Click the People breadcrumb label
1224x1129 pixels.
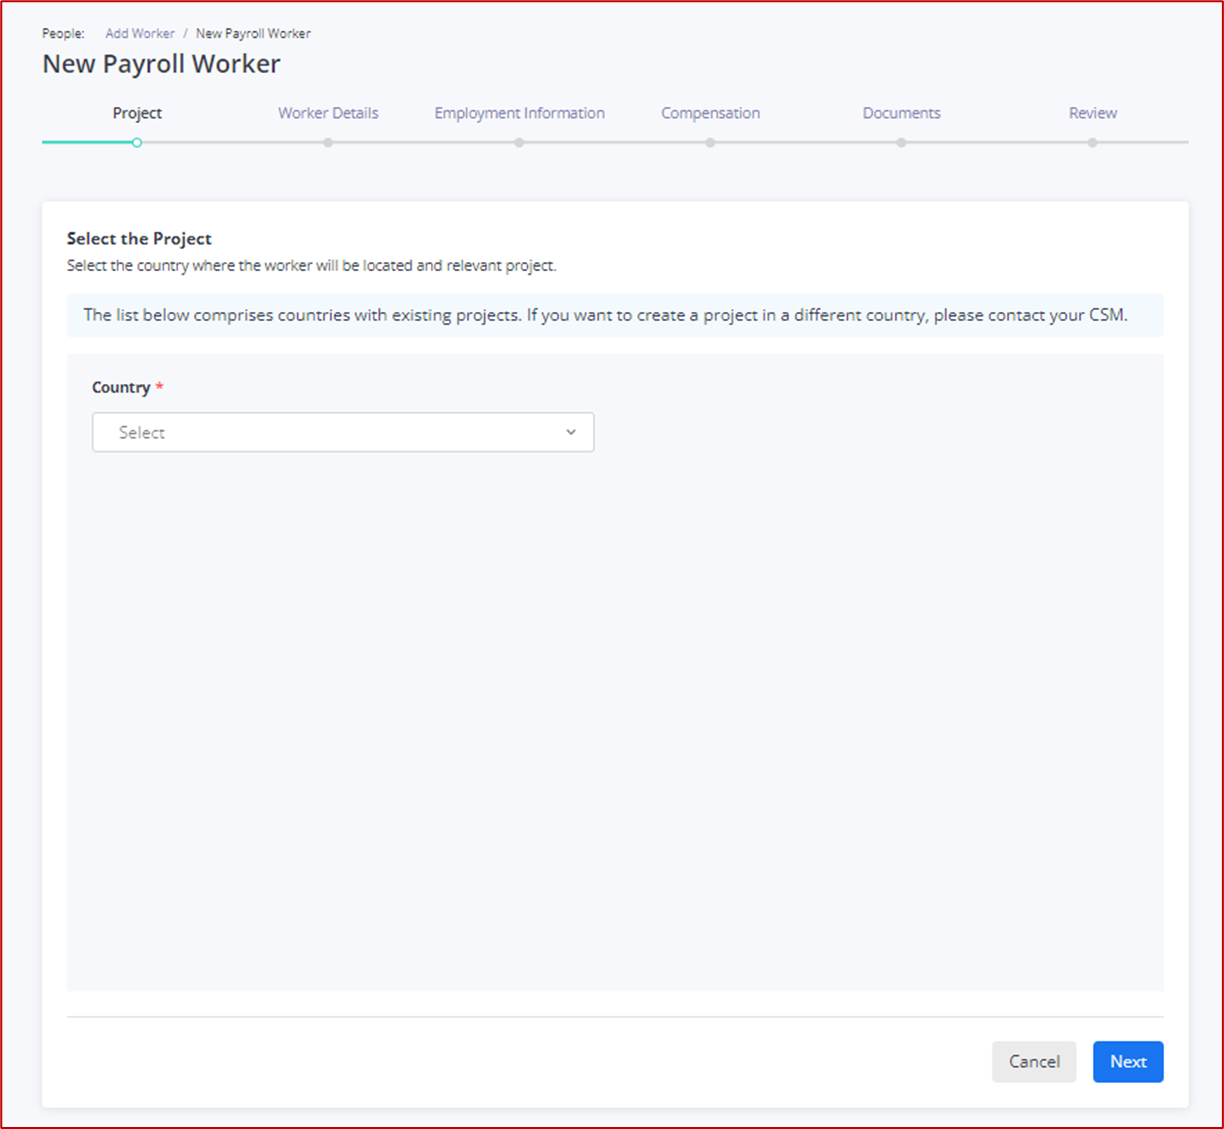(x=62, y=33)
